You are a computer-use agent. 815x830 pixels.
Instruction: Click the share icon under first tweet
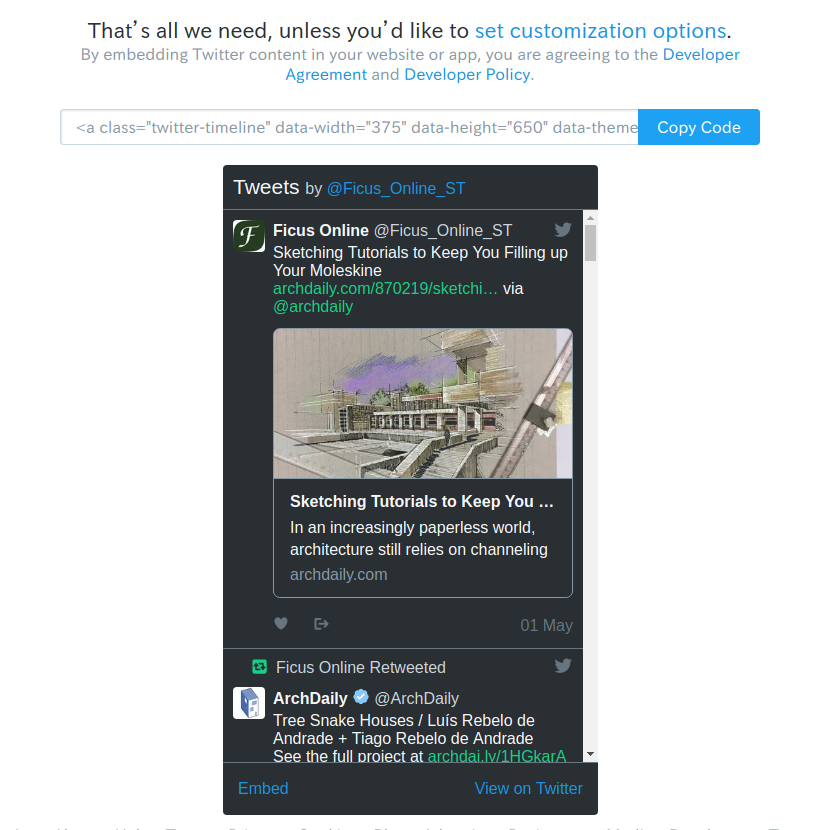(x=321, y=624)
